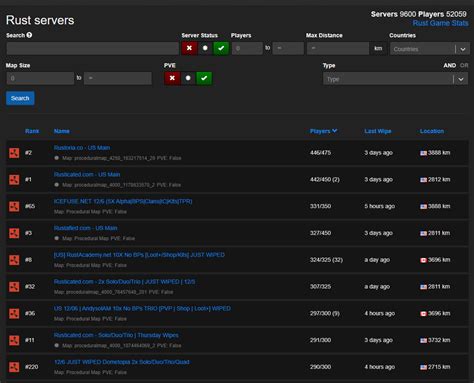This screenshot has height=383, width=474.
Task: Set Server Status filter to red X offline
Action: 189,48
